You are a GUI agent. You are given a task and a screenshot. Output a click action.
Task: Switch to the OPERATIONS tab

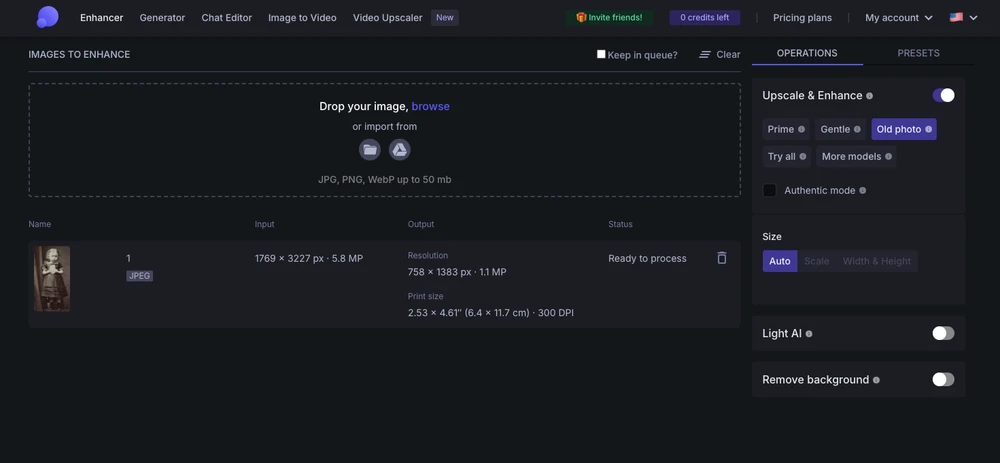(807, 53)
